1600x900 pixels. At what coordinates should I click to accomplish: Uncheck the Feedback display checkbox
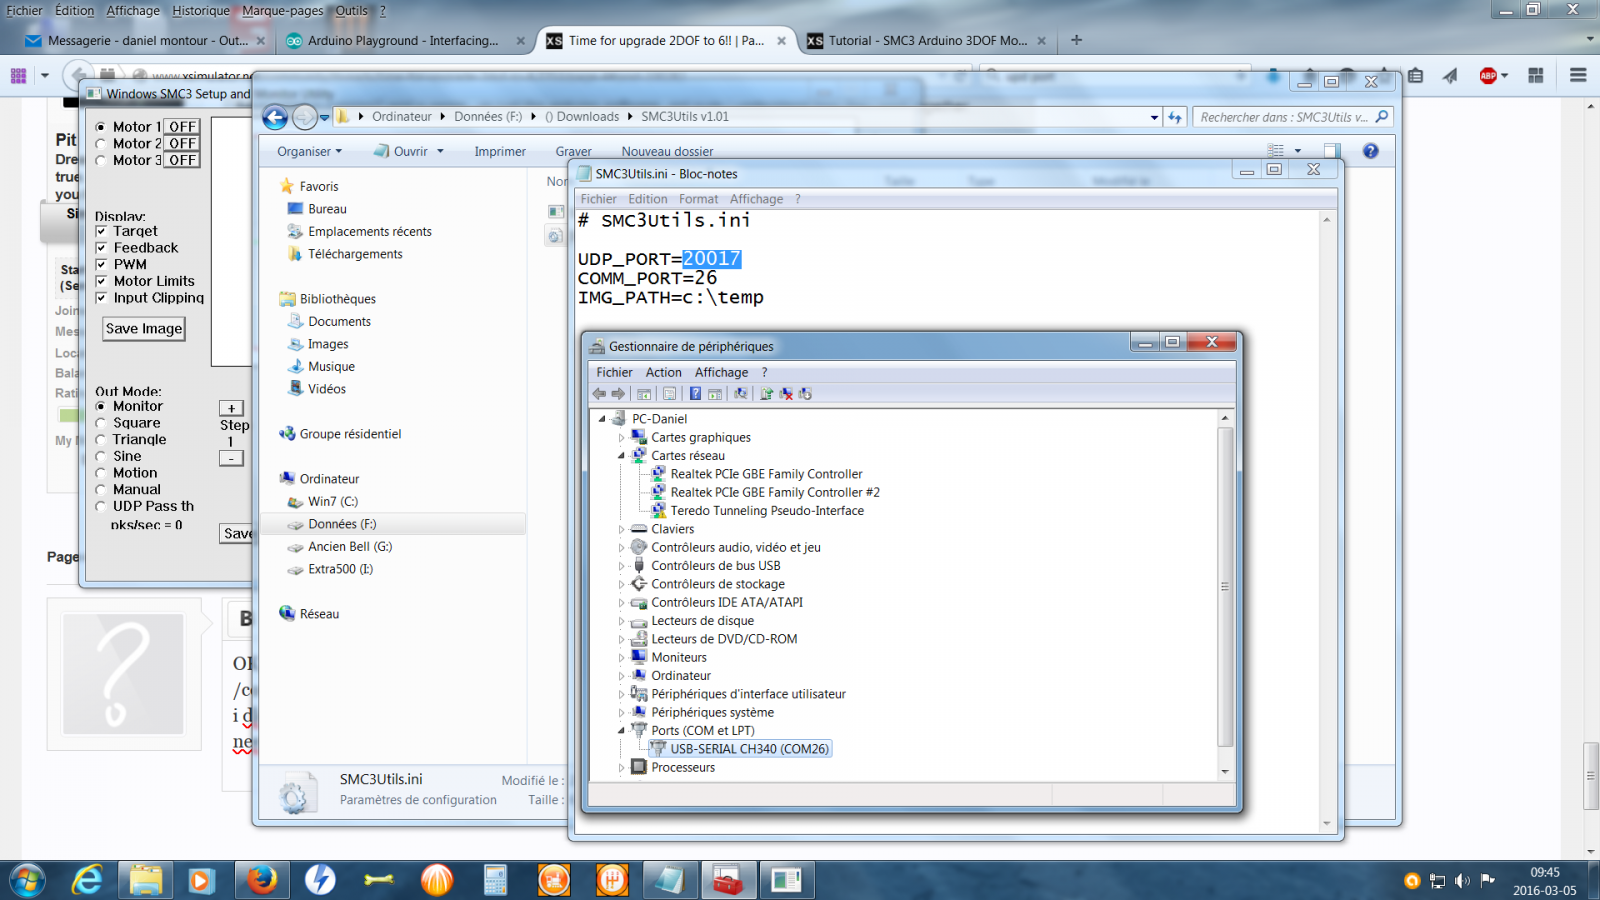(101, 248)
